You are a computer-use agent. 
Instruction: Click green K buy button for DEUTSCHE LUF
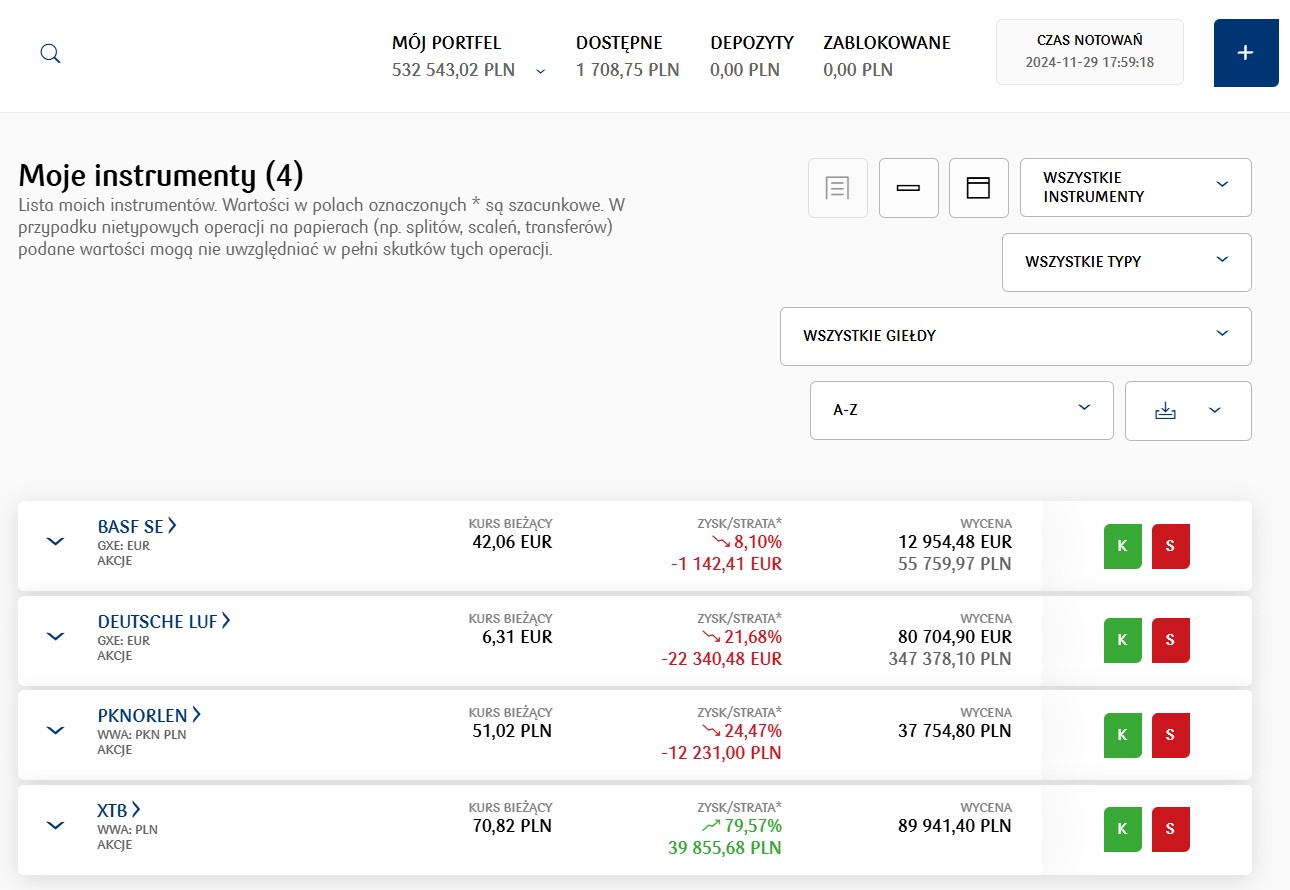[1122, 640]
